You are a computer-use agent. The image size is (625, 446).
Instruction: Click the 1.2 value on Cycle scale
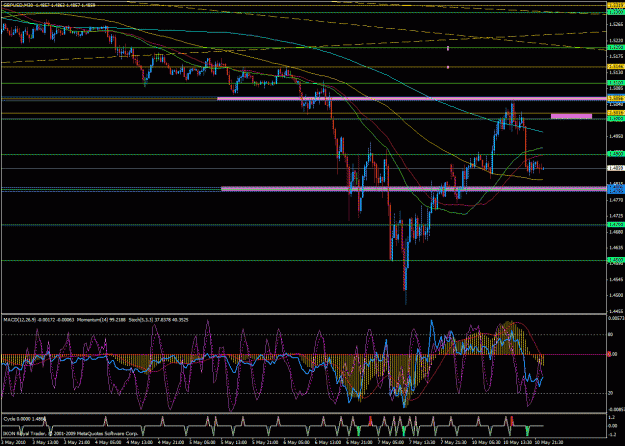point(613,417)
